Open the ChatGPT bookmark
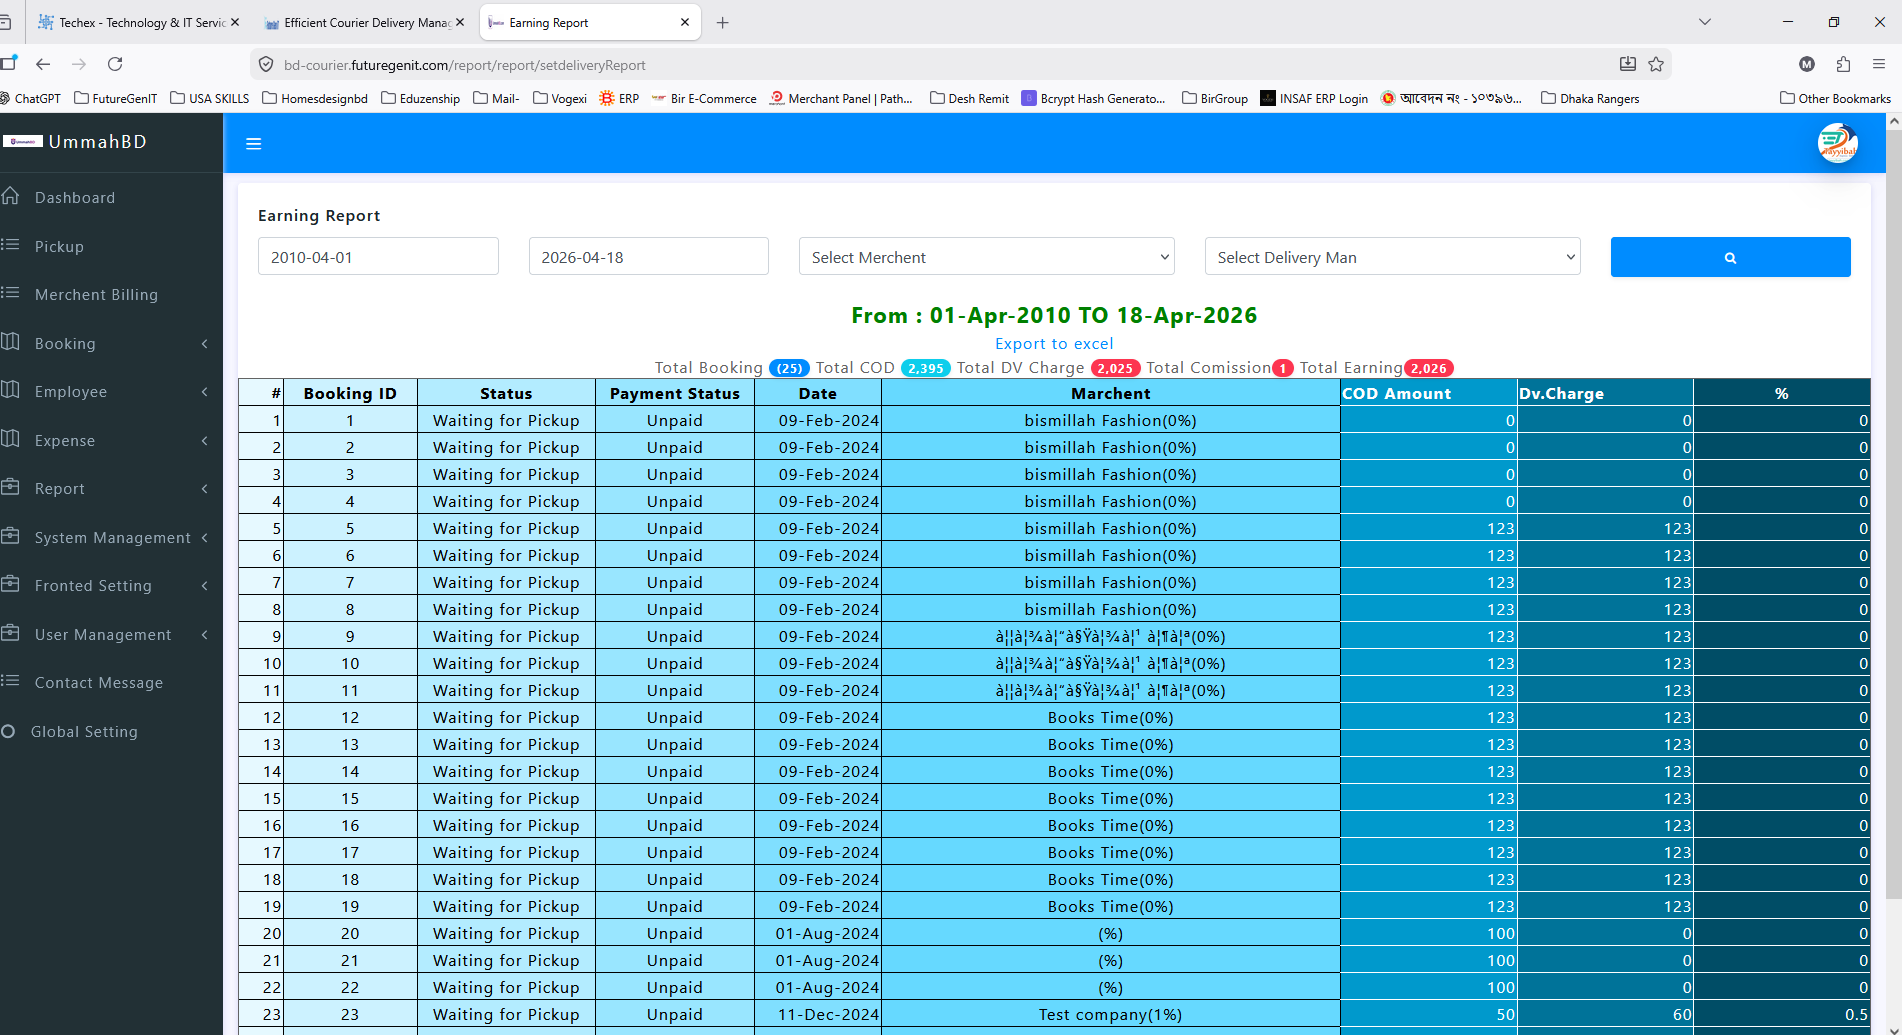Screen dimensions: 1902x1035 click(x=30, y=98)
